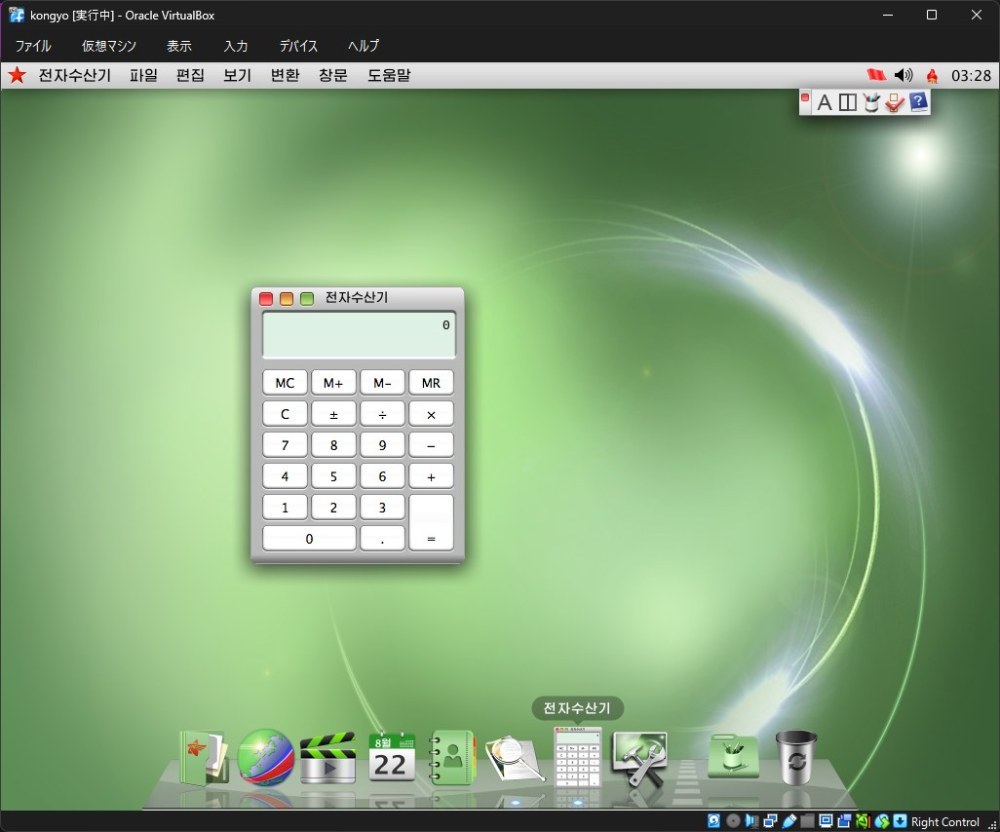Viewport: 1000px width, 832px height.
Task: Open the 파일 menu
Action: pyautogui.click(x=143, y=75)
